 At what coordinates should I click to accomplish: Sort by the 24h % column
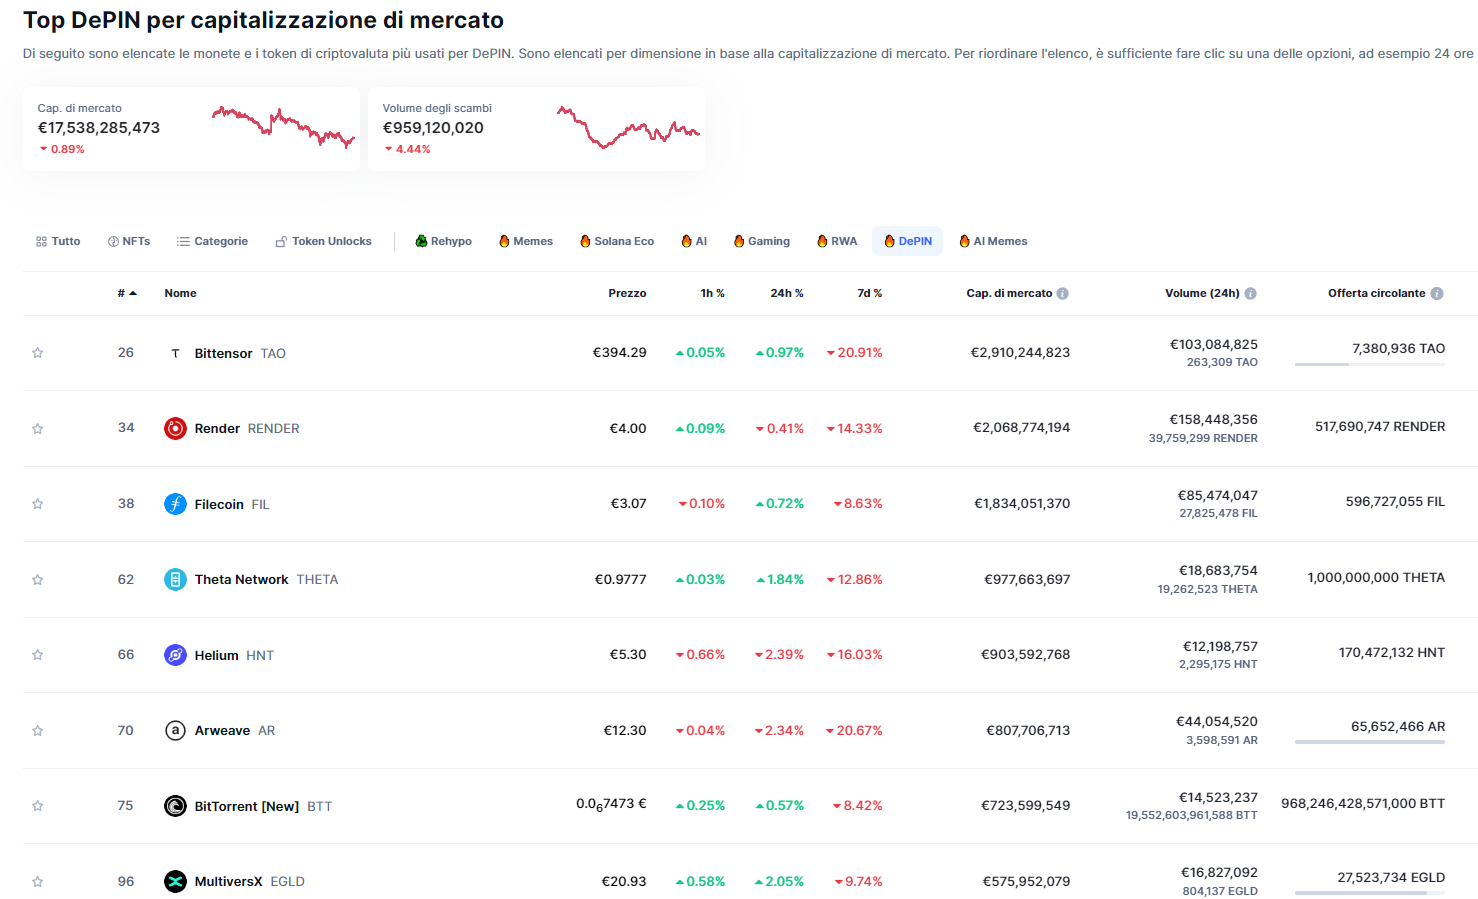(787, 293)
